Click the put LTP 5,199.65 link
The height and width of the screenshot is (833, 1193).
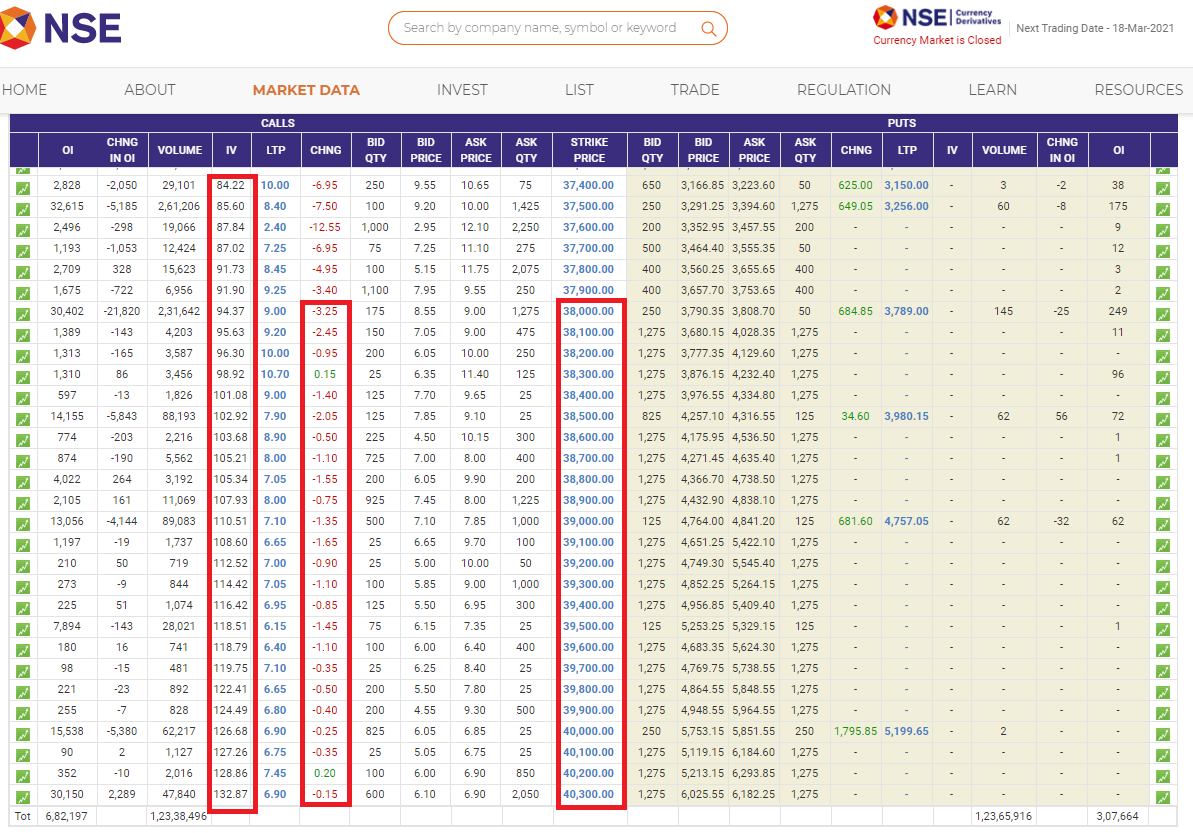point(906,732)
